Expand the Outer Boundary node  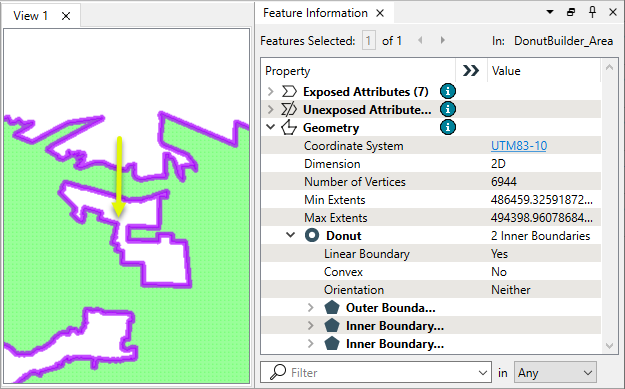311,308
